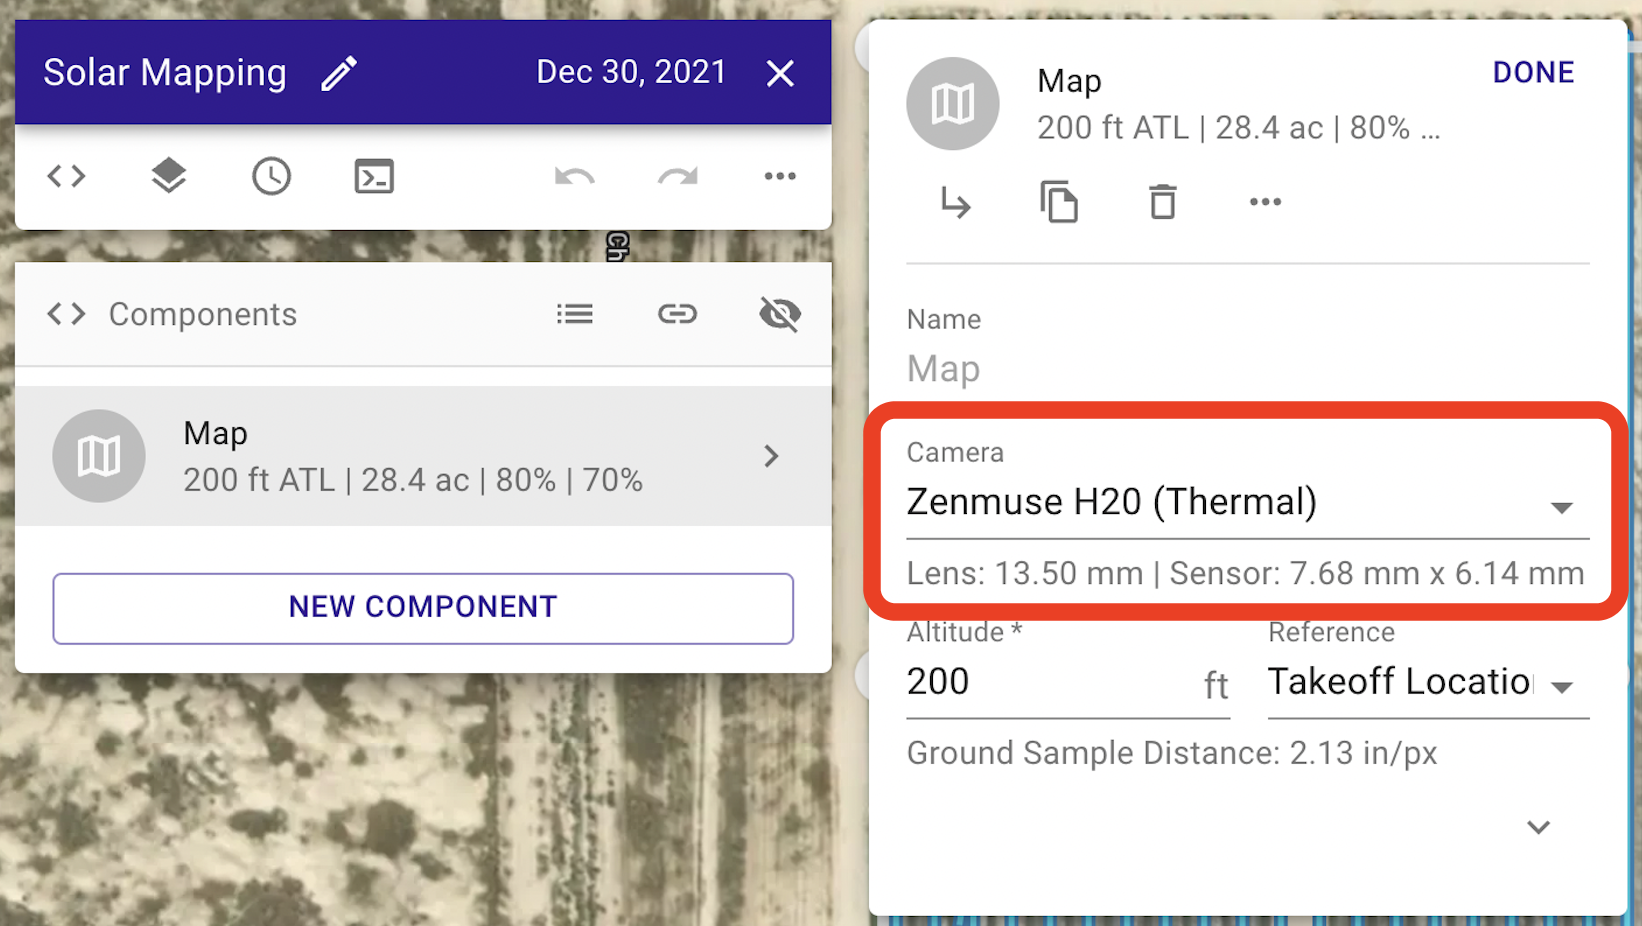Image resolution: width=1642 pixels, height=926 pixels.
Task: Open the components code-brackets toolbar icon
Action: click(67, 176)
